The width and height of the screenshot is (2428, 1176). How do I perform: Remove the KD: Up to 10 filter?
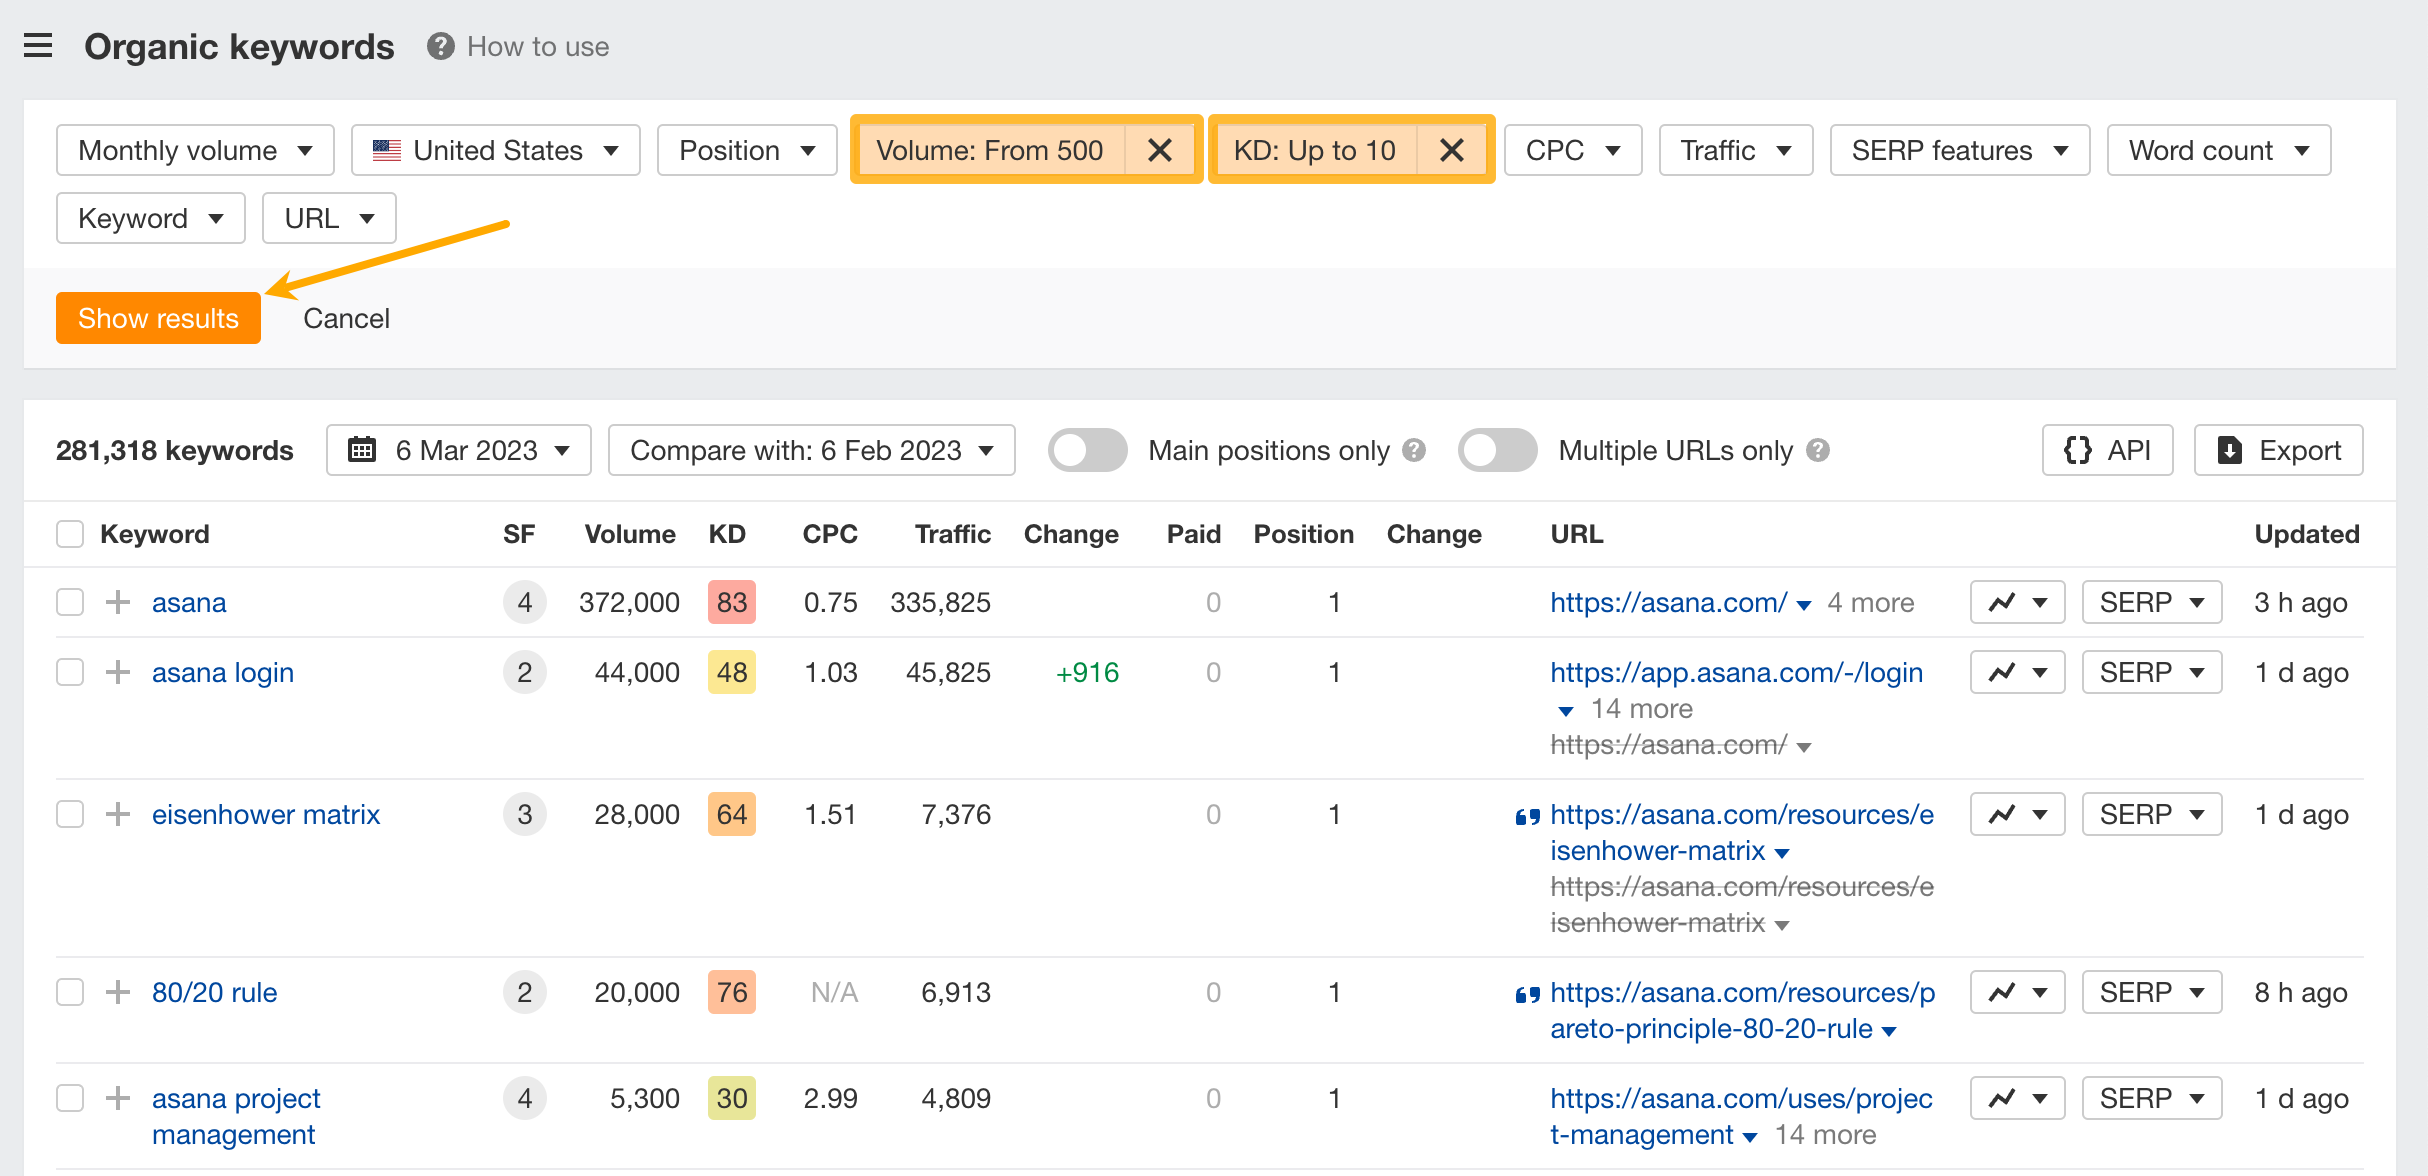tap(1452, 150)
